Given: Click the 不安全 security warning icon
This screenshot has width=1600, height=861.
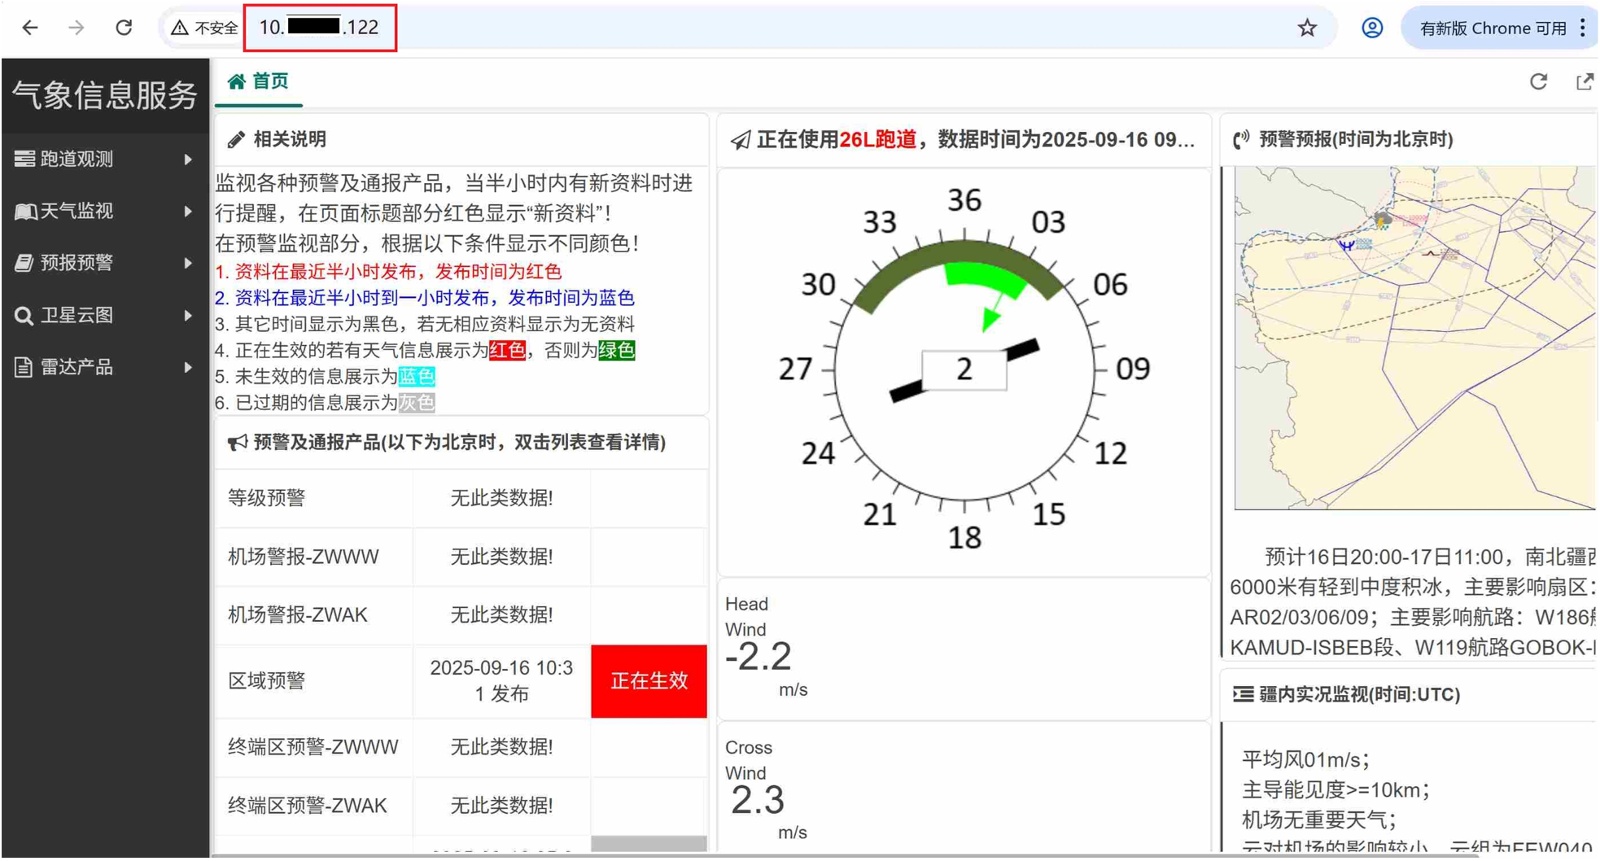Looking at the screenshot, I should (180, 28).
